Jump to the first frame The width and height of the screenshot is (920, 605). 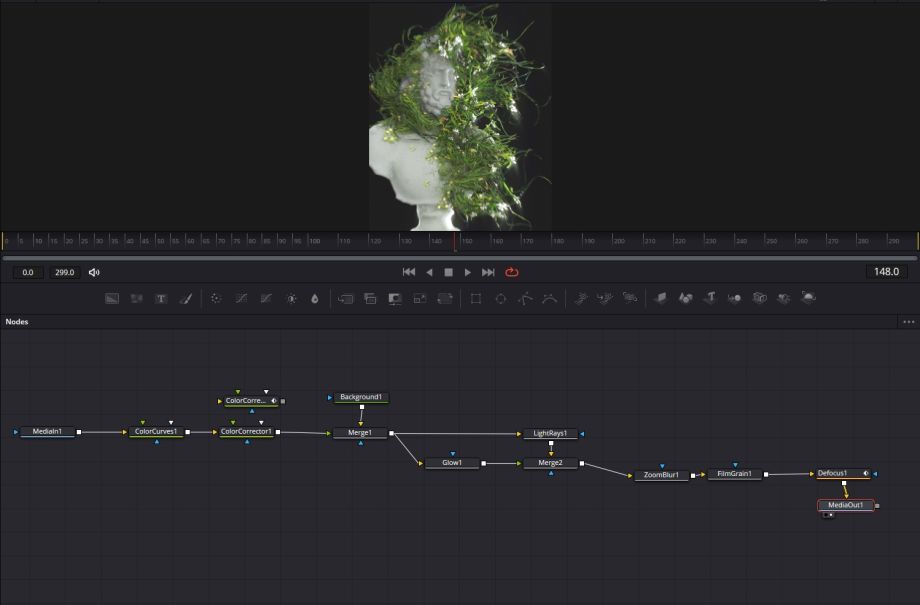pos(408,272)
